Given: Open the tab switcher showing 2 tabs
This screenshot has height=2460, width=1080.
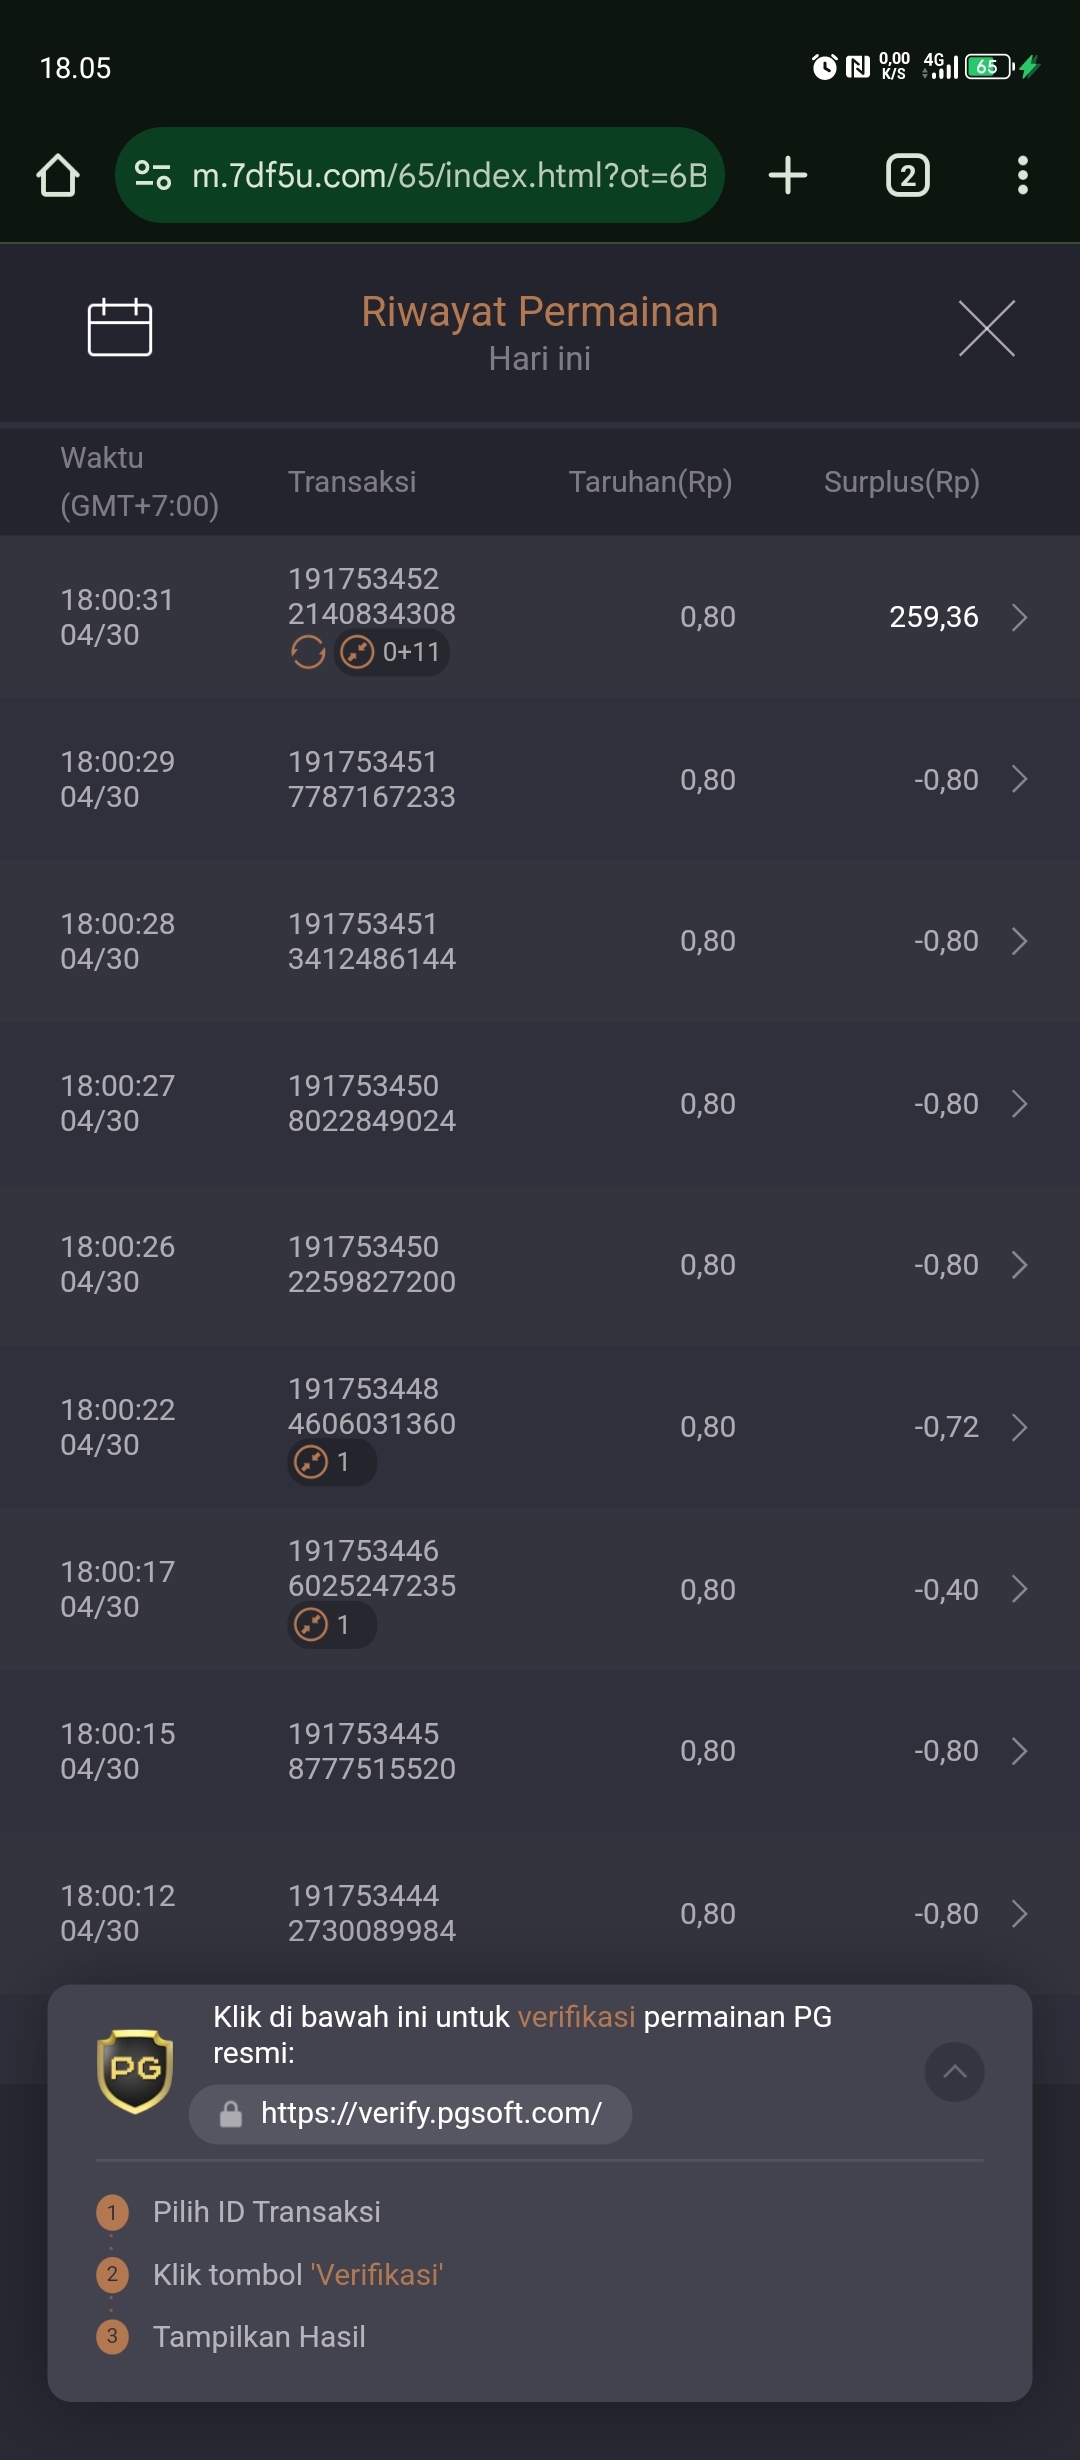Looking at the screenshot, I should [908, 175].
